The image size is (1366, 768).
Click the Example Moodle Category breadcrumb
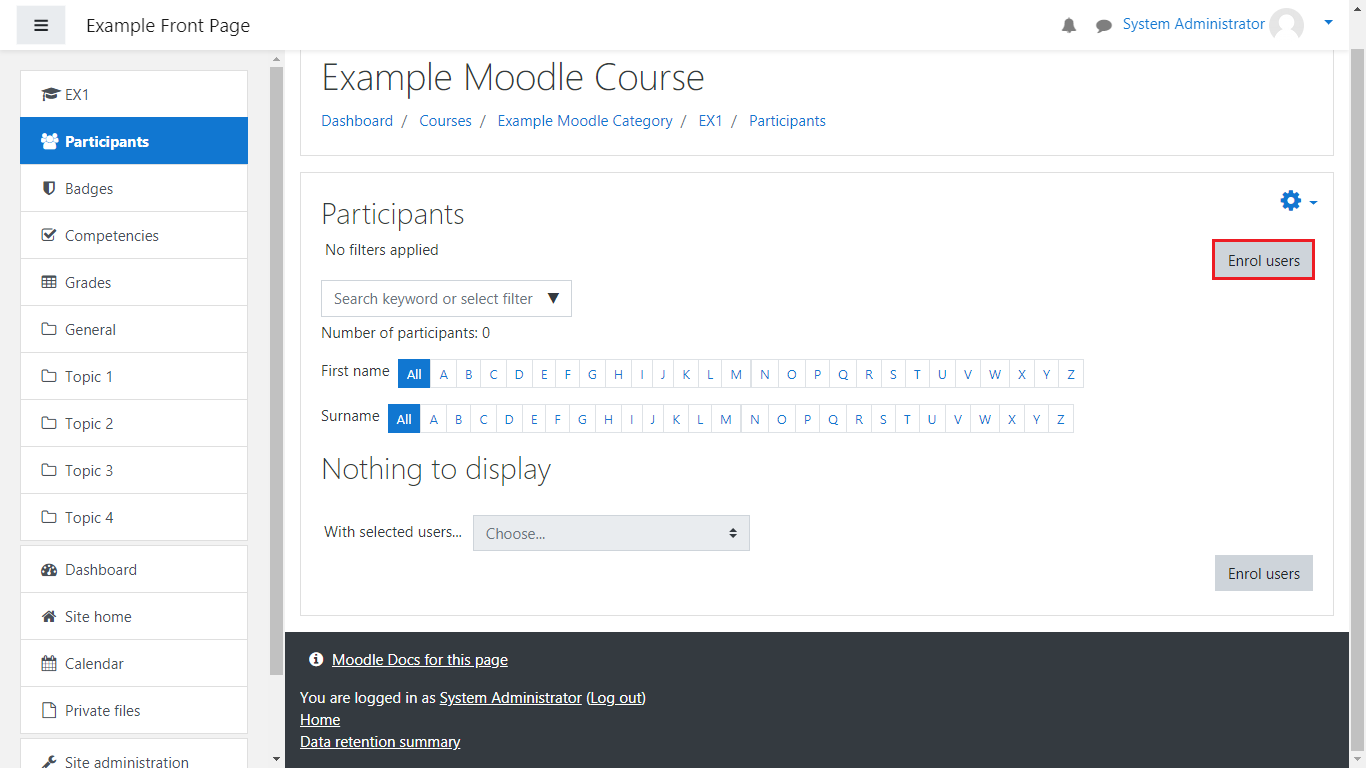(x=585, y=121)
